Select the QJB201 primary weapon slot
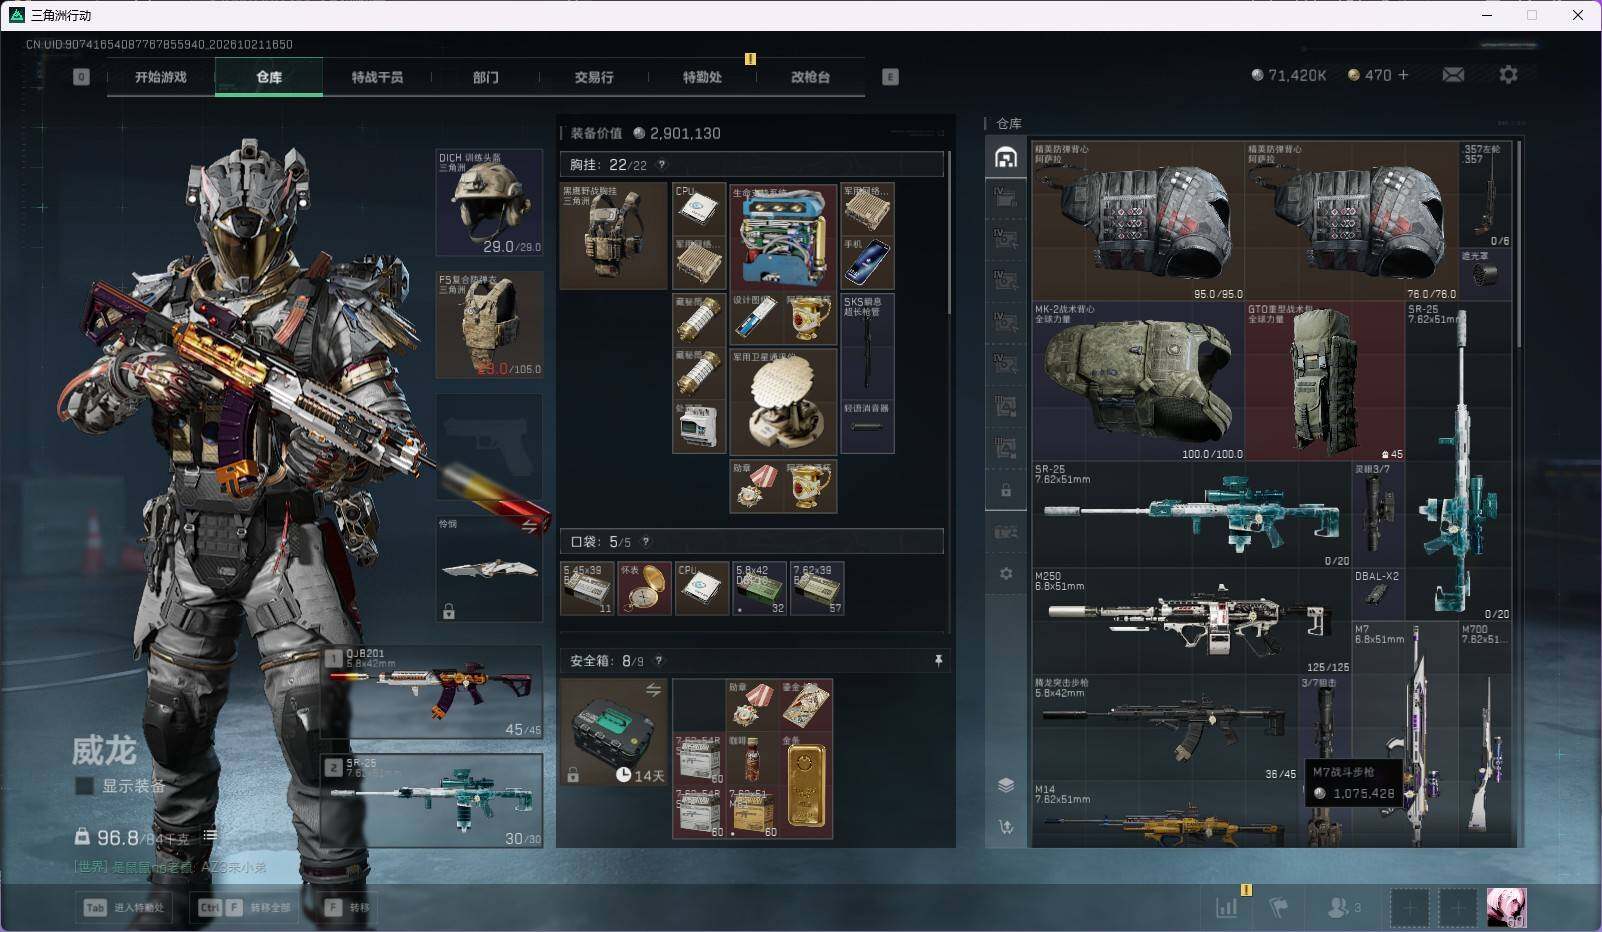This screenshot has height=932, width=1602. coord(432,692)
